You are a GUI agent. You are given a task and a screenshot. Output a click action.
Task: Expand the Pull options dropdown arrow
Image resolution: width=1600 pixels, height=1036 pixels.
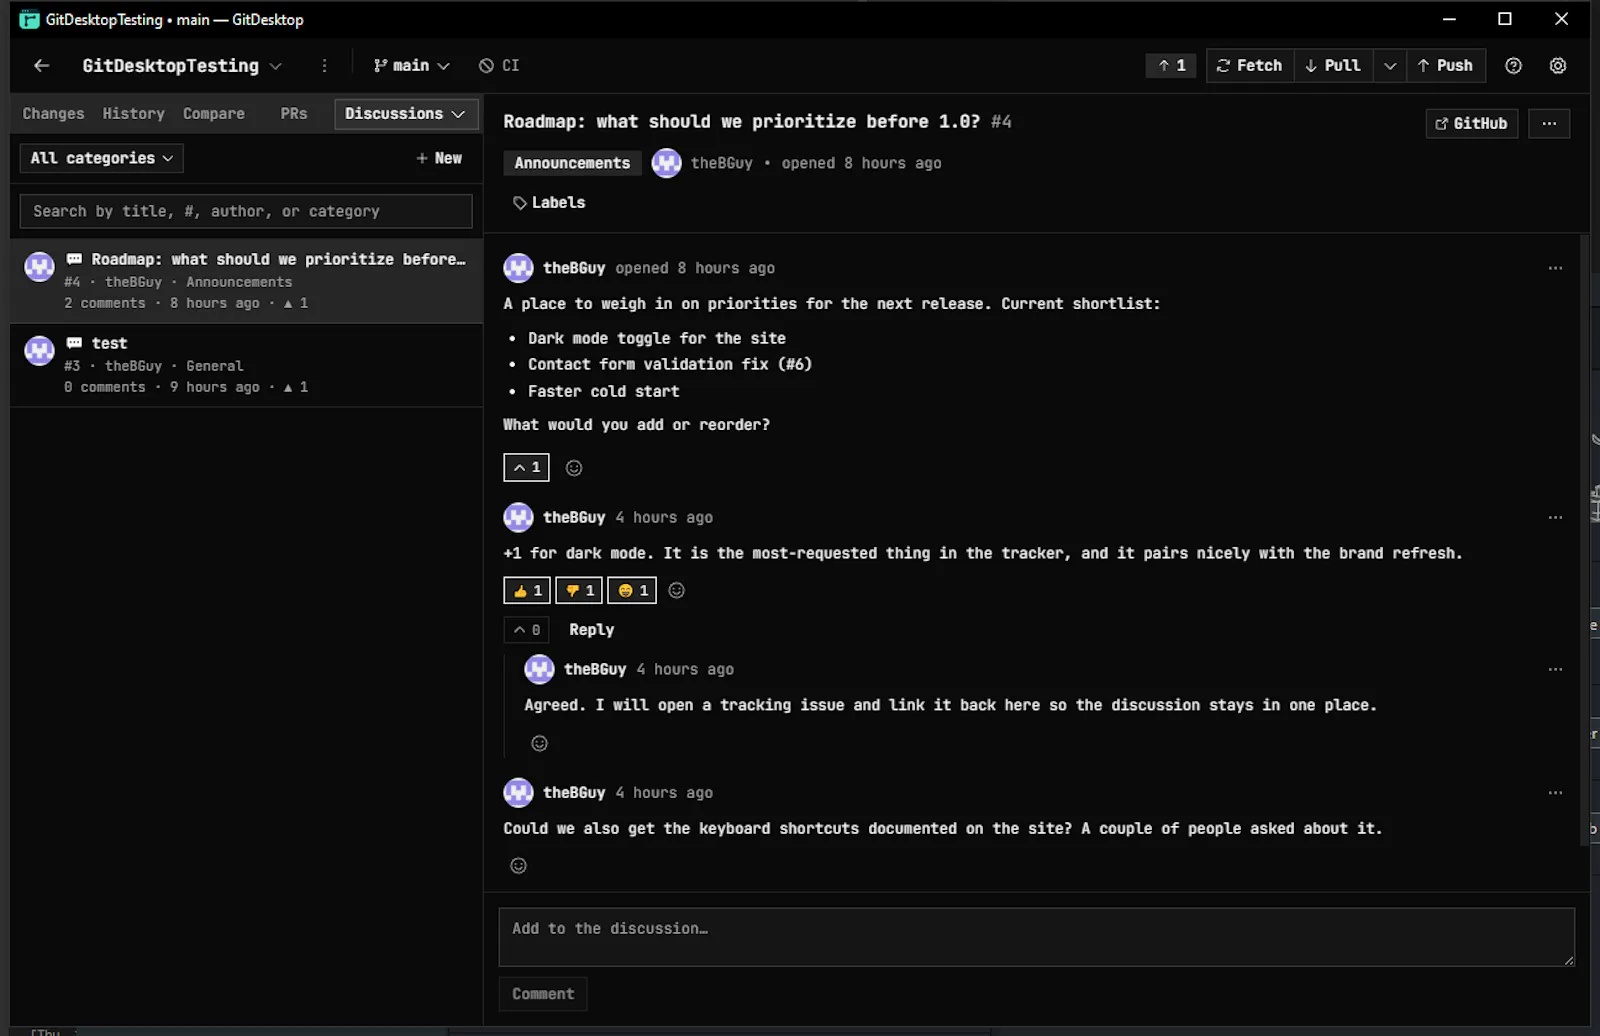pos(1389,66)
